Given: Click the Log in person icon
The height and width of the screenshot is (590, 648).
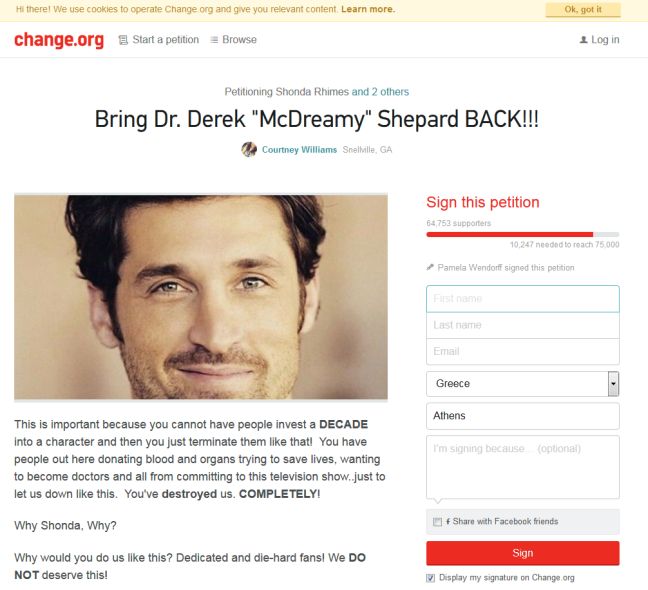Looking at the screenshot, I should click(x=584, y=40).
